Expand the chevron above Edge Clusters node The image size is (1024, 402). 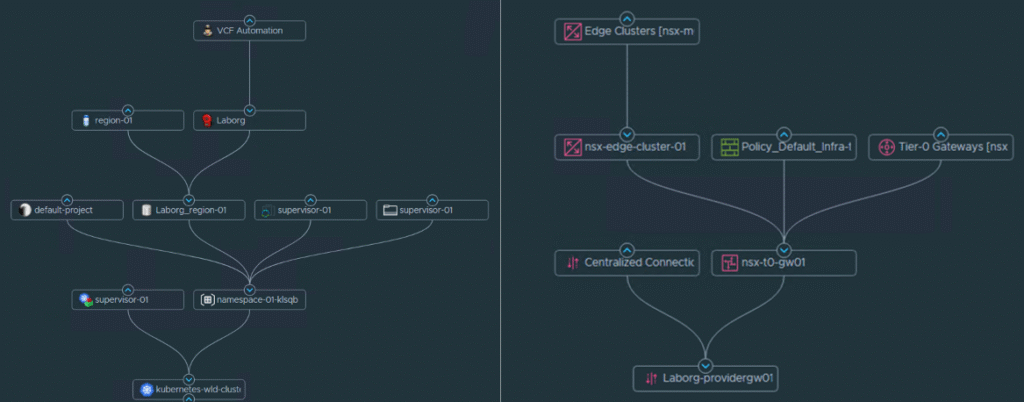627,17
